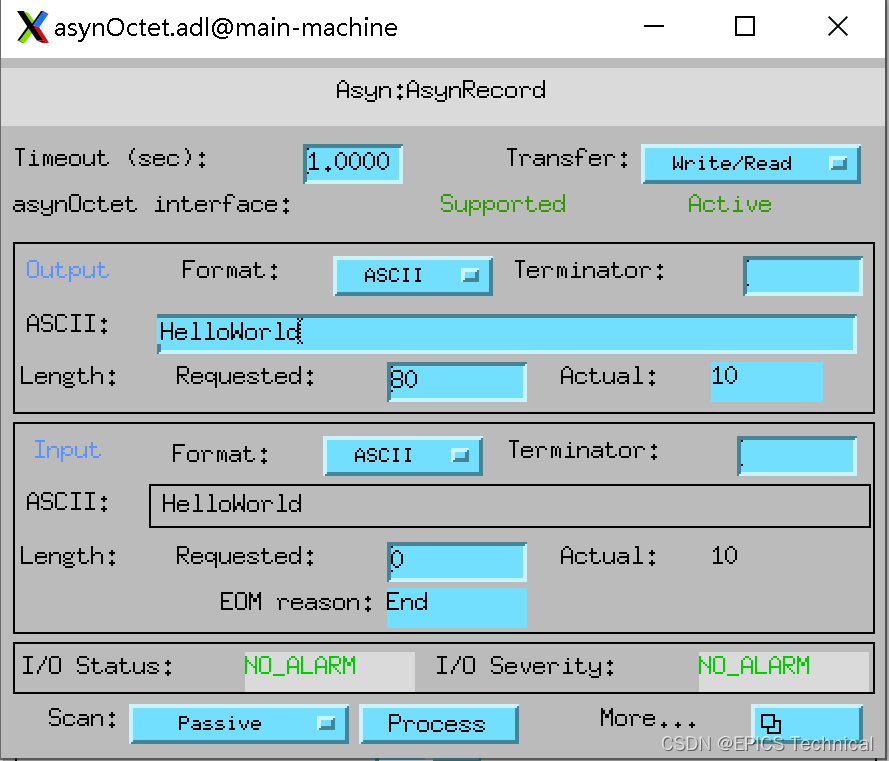This screenshot has width=889, height=761.
Task: Click the More... label
Action: tap(645, 717)
